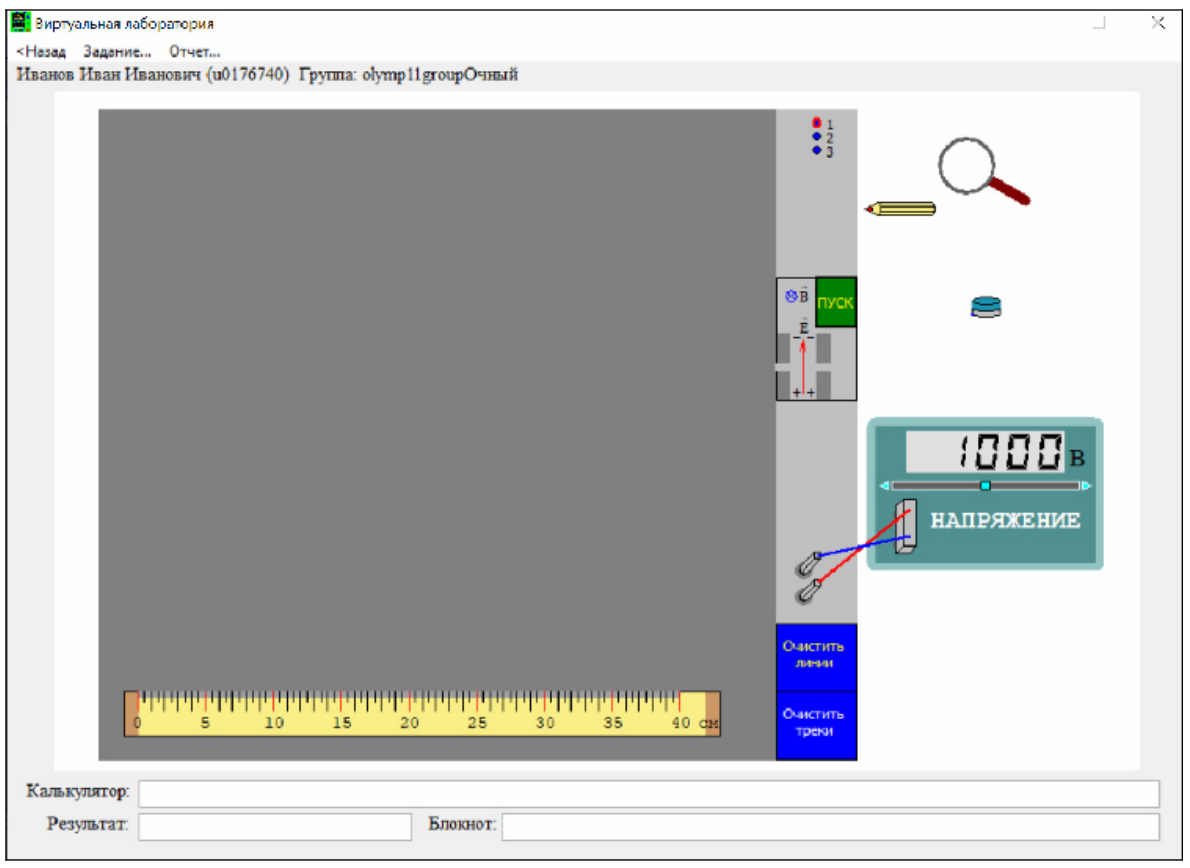Click the Очистить треки button
This screenshot has width=1190, height=868.
pos(816,725)
